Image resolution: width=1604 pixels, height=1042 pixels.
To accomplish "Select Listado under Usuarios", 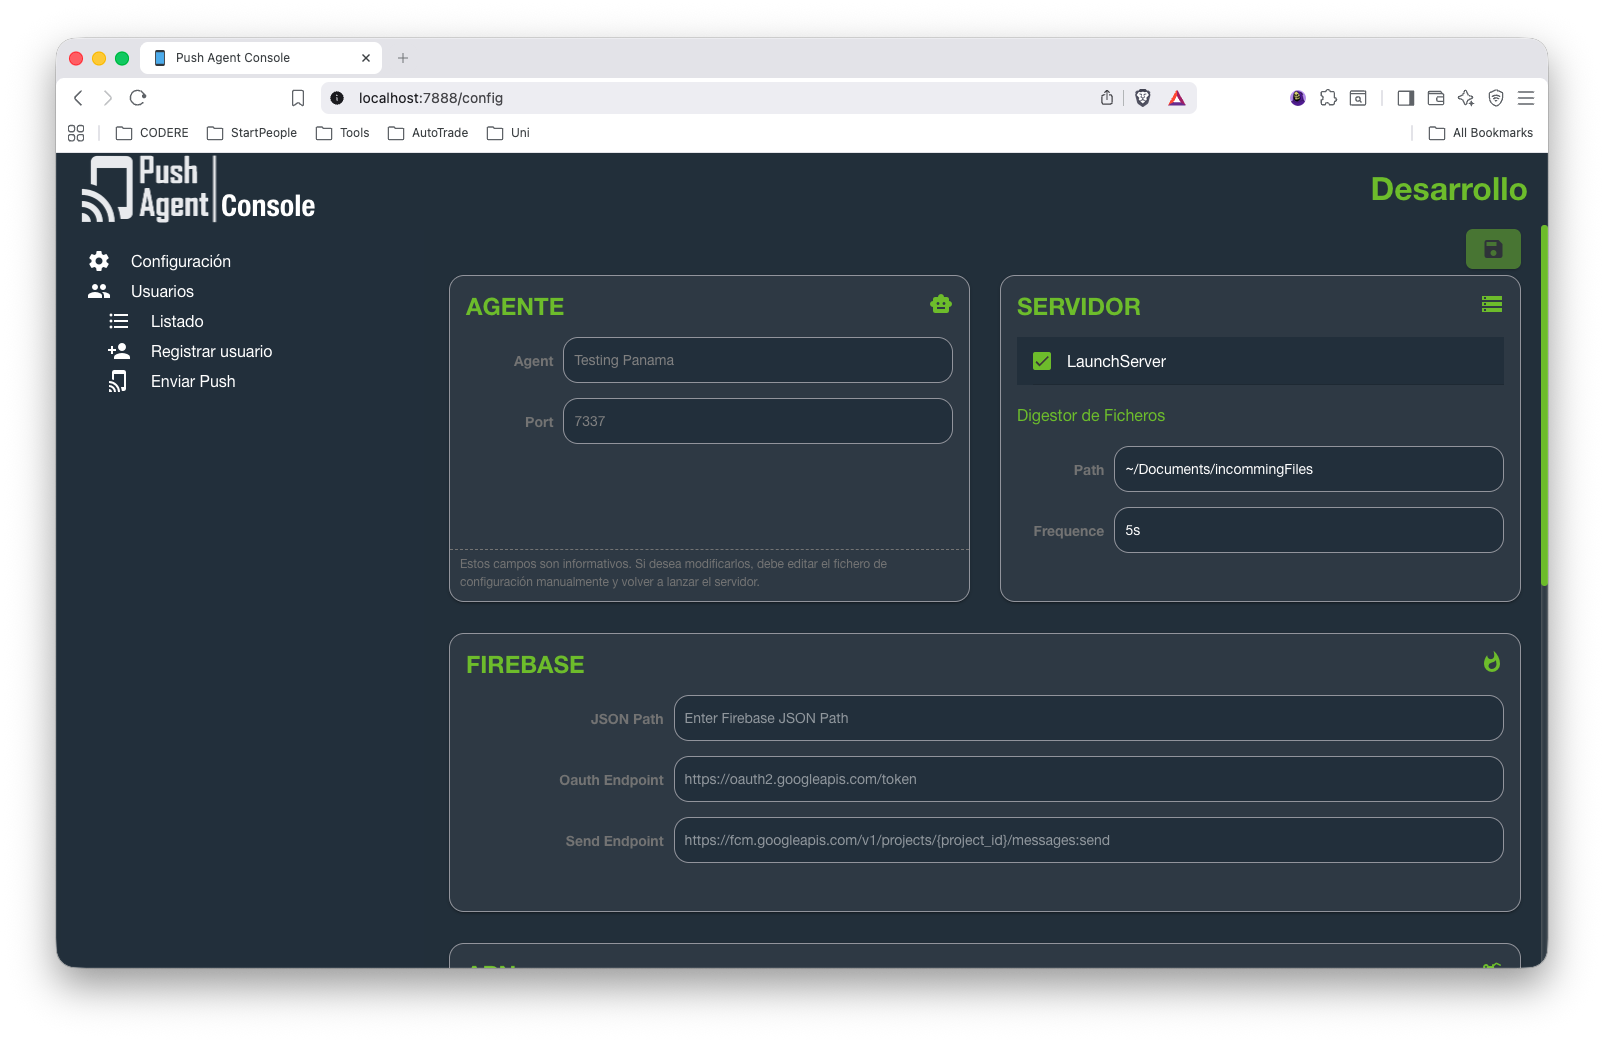I will (x=177, y=321).
